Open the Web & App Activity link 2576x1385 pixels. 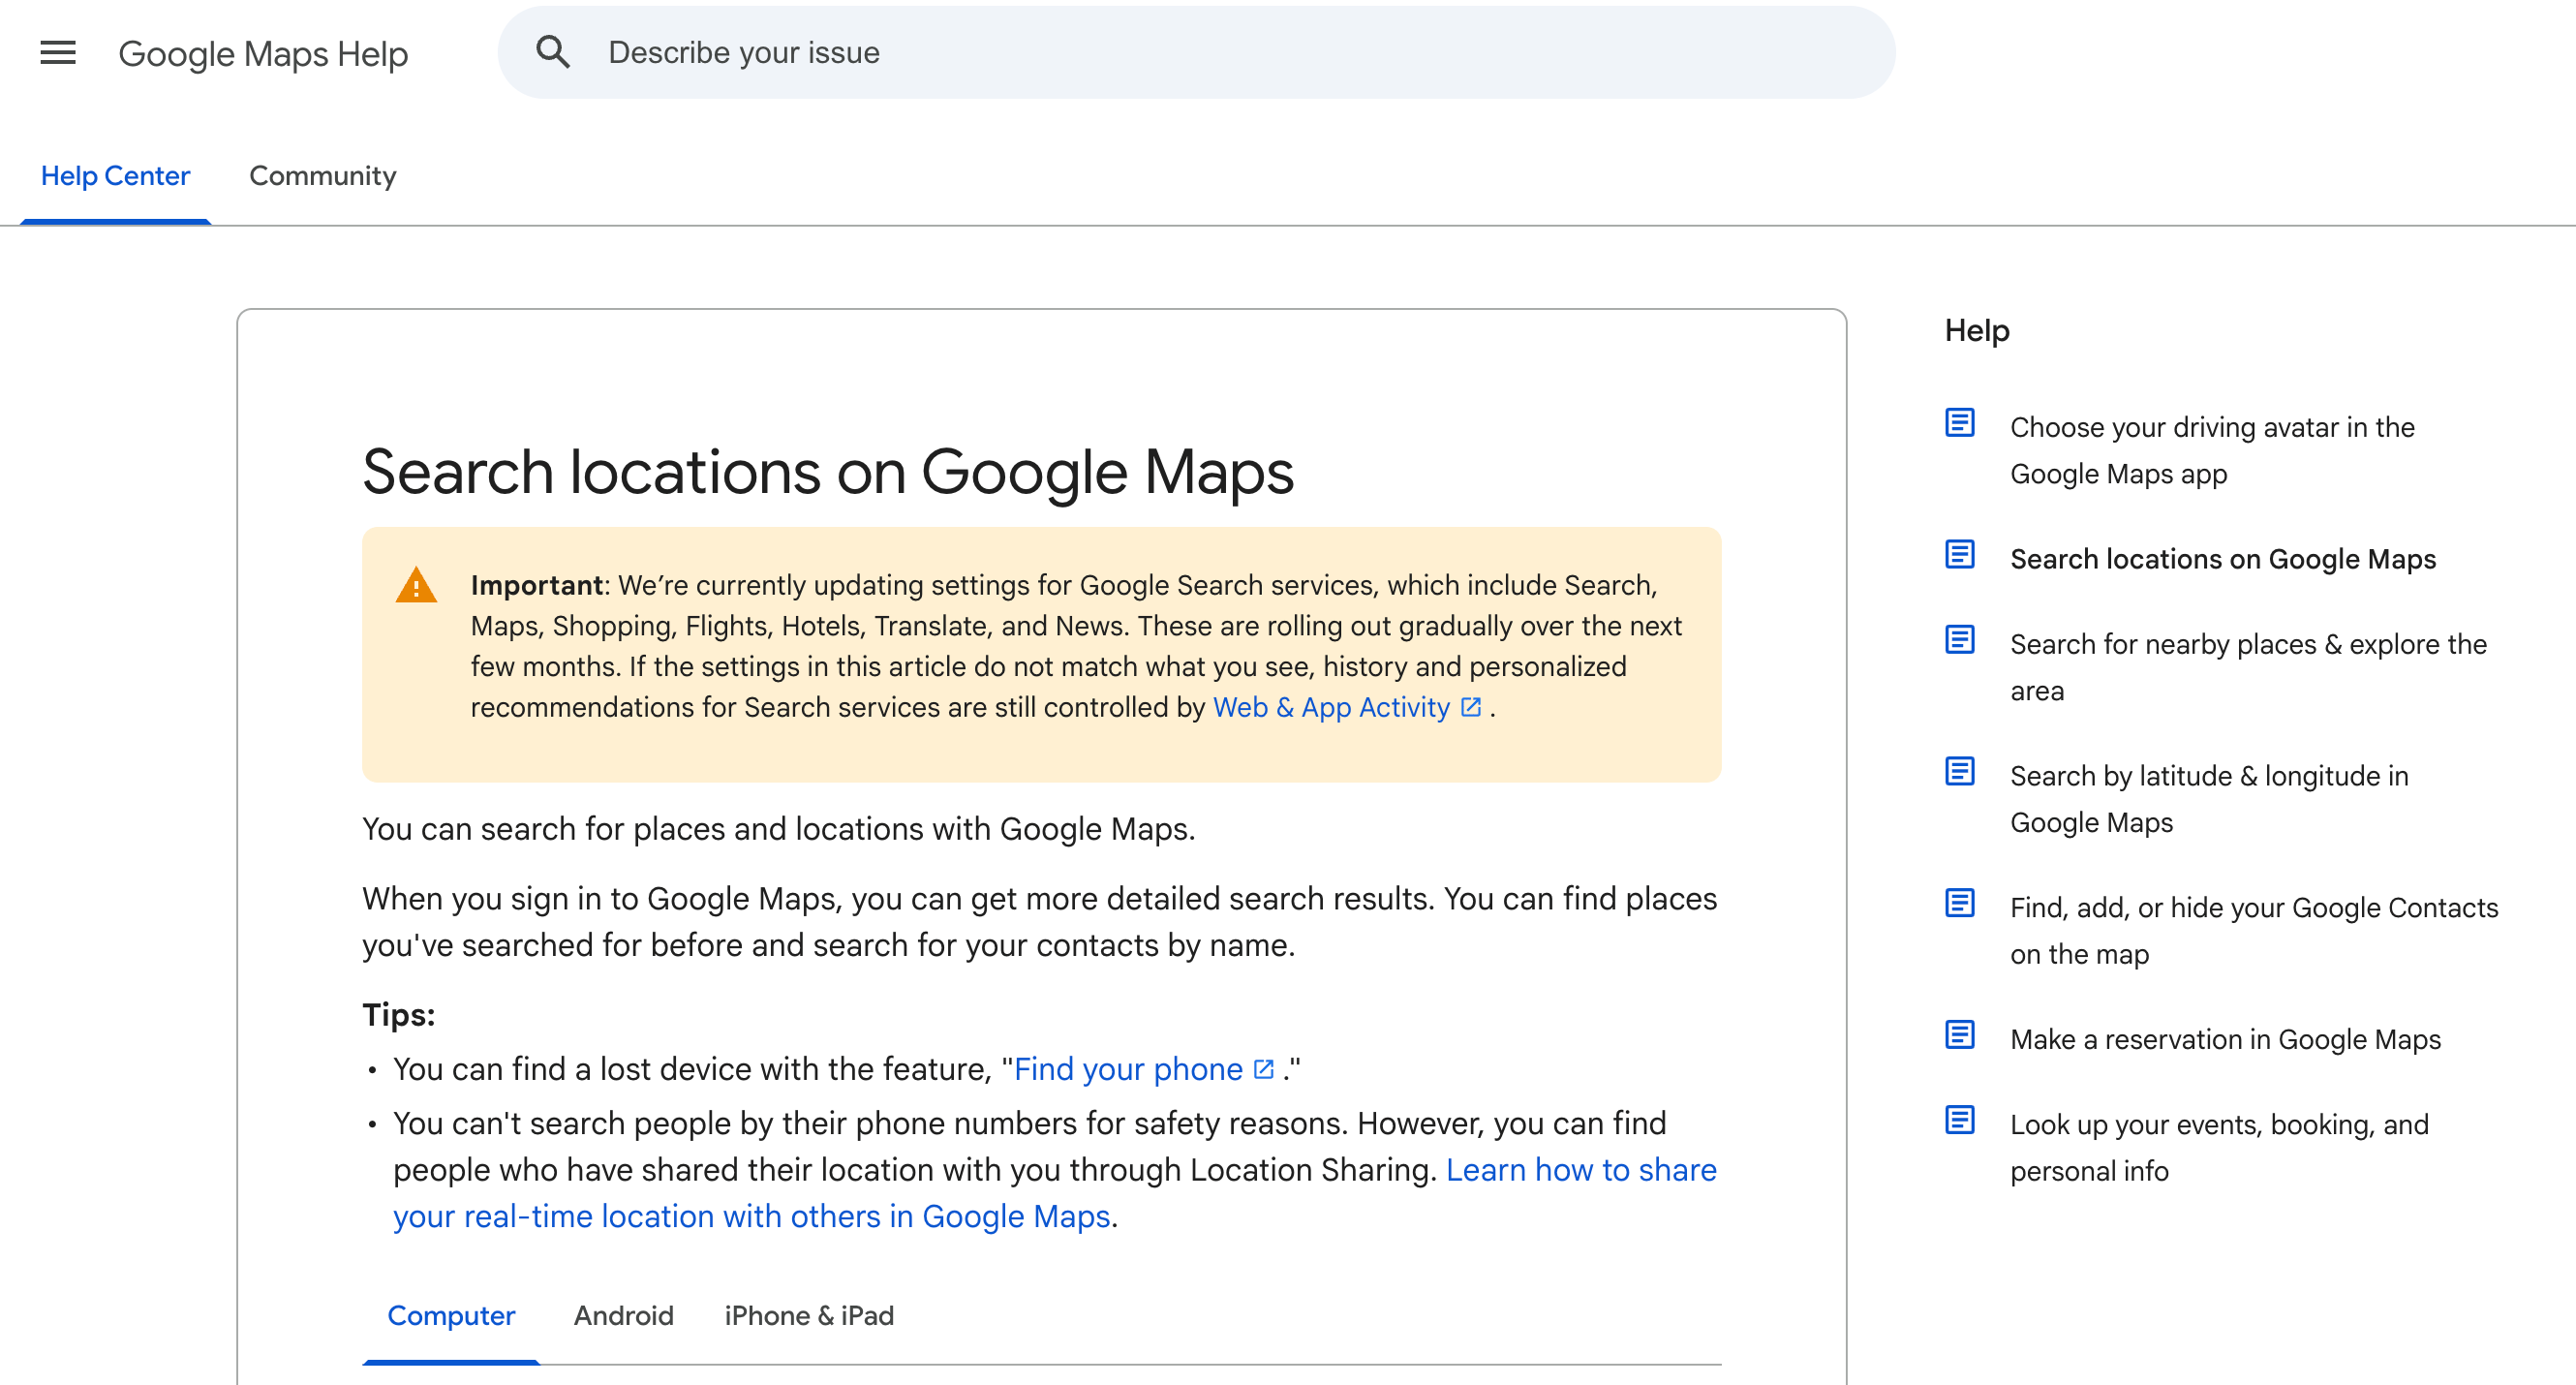coord(1331,707)
